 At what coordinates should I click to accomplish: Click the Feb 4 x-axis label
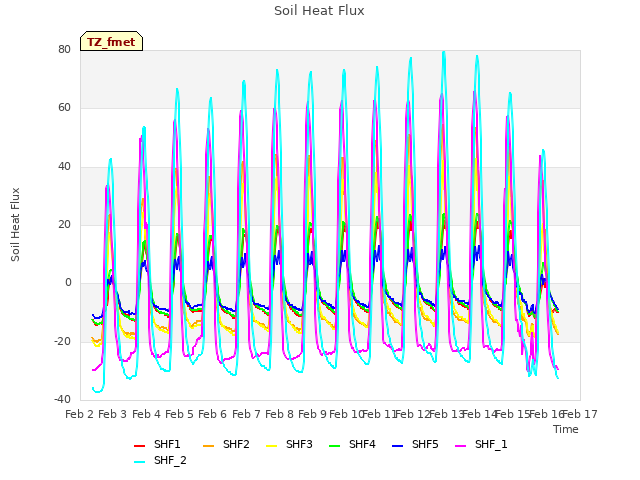tap(146, 414)
